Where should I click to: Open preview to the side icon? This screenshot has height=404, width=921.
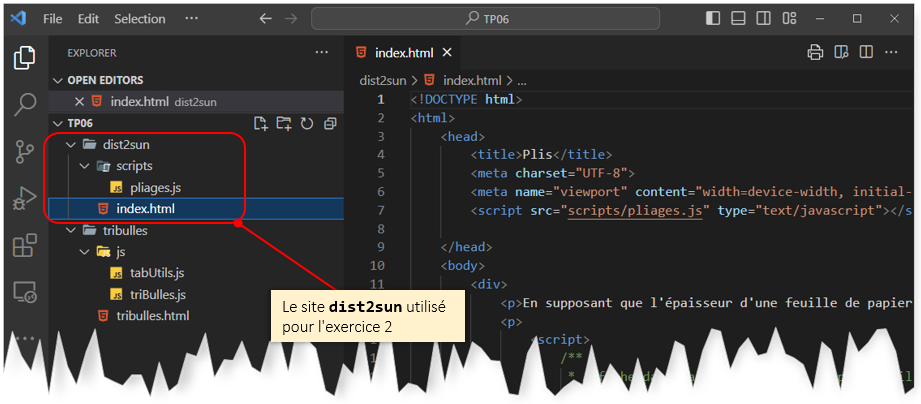pyautogui.click(x=842, y=52)
